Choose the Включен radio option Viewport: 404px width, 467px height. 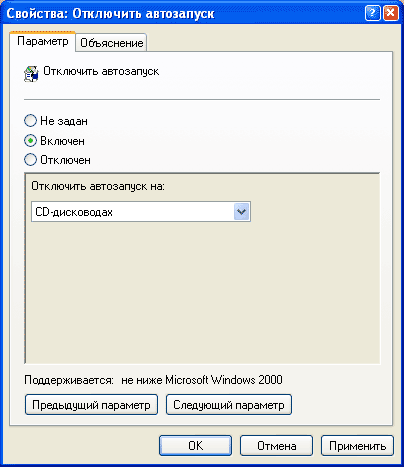point(30,141)
